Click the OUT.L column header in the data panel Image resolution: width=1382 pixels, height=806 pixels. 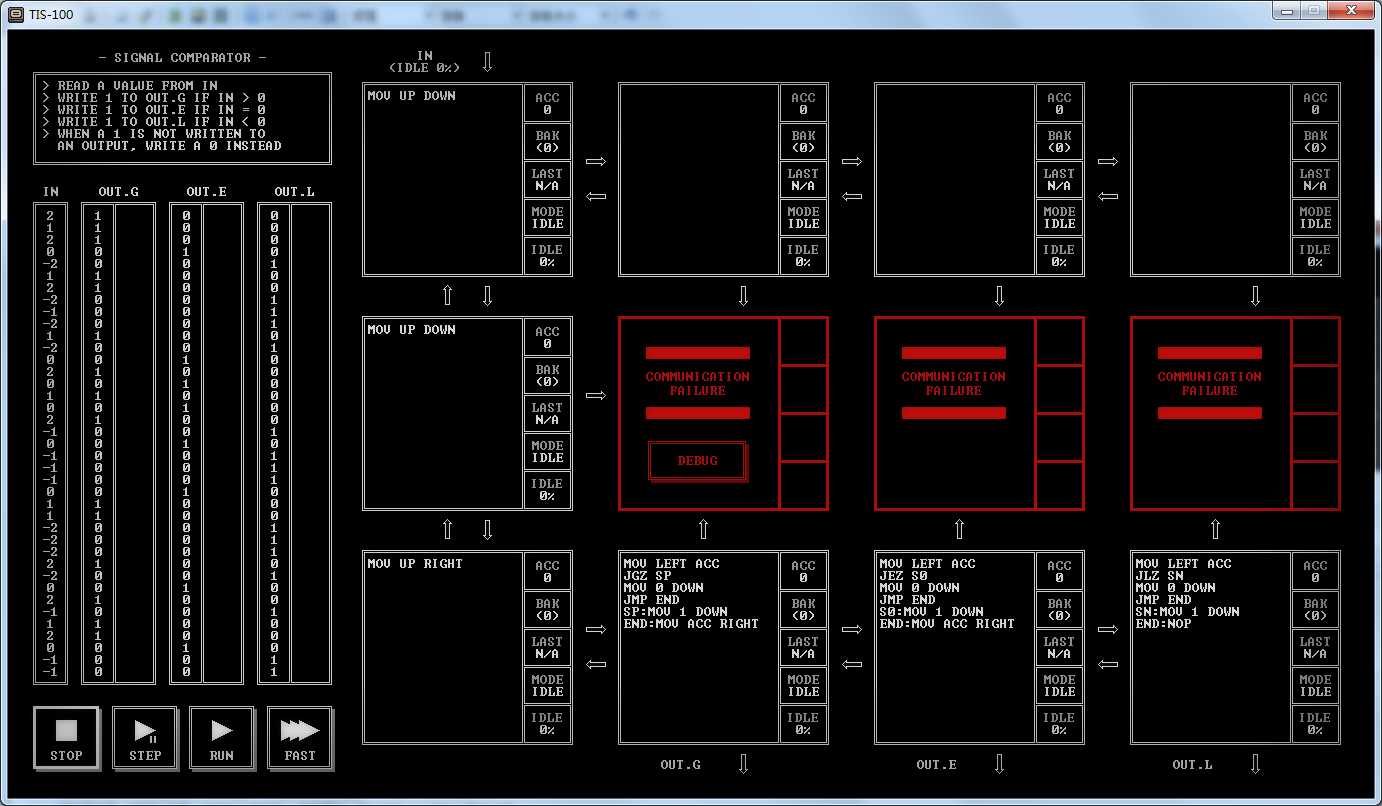click(x=294, y=192)
